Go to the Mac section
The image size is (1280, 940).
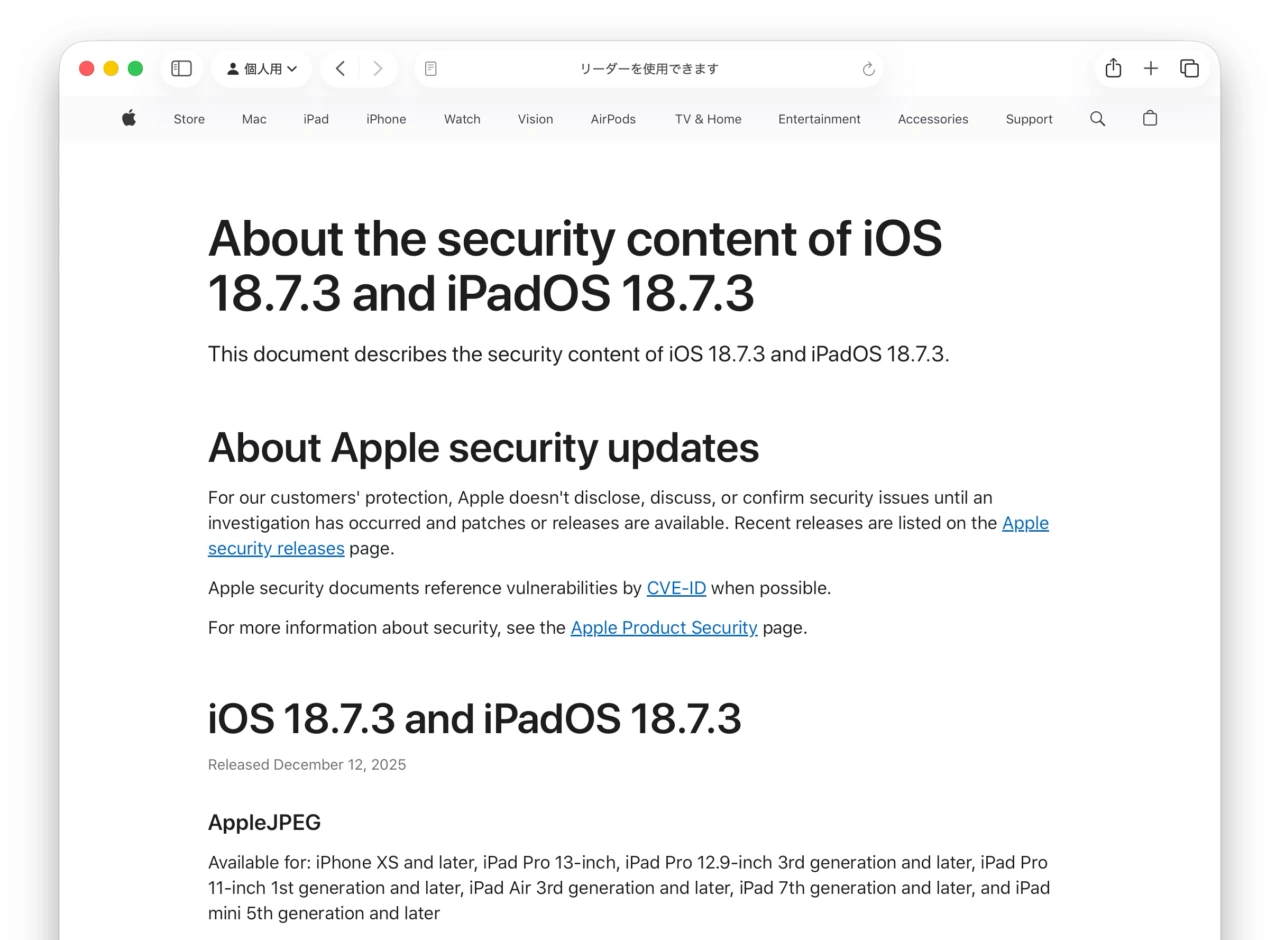click(253, 119)
